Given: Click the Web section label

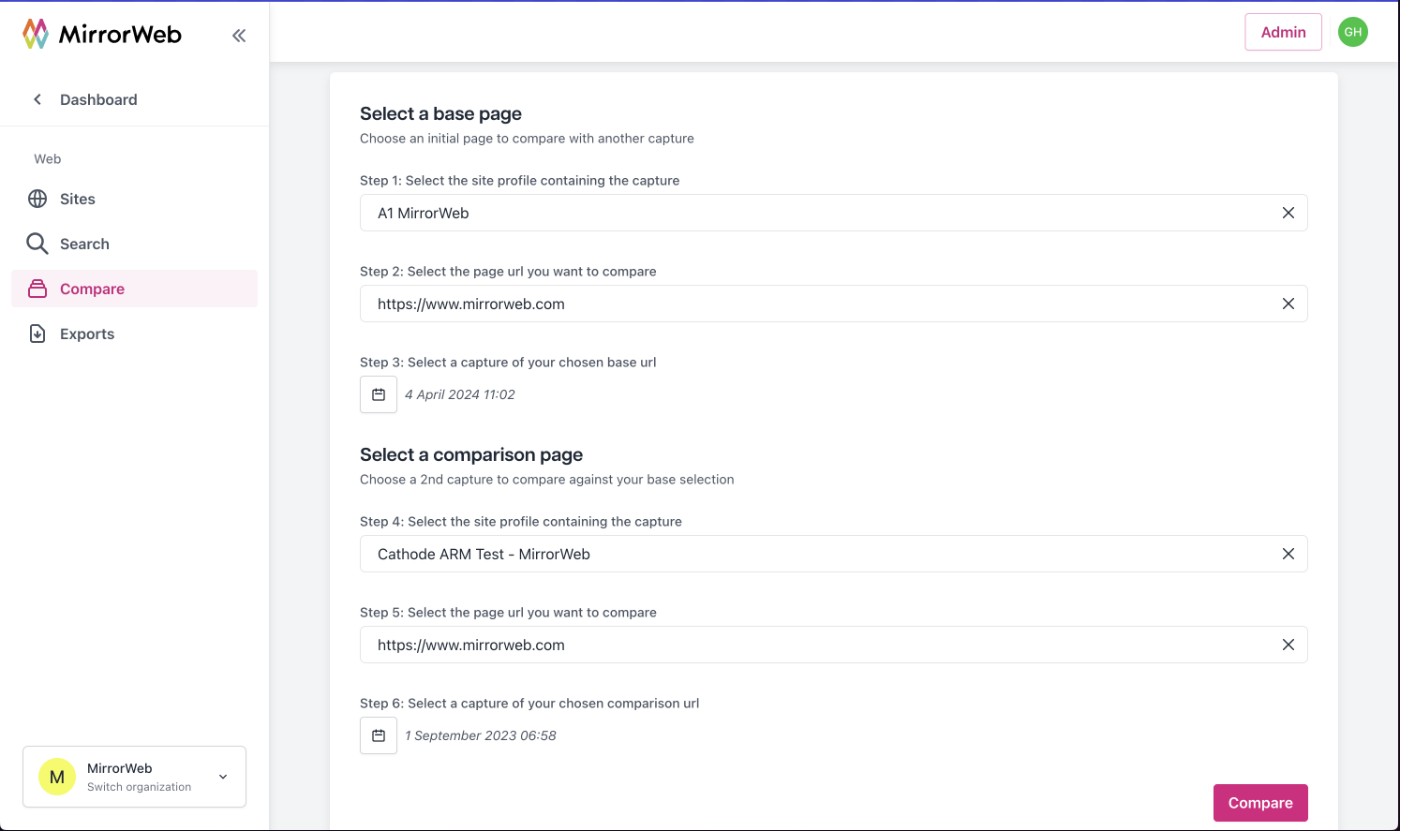Looking at the screenshot, I should click(x=47, y=158).
